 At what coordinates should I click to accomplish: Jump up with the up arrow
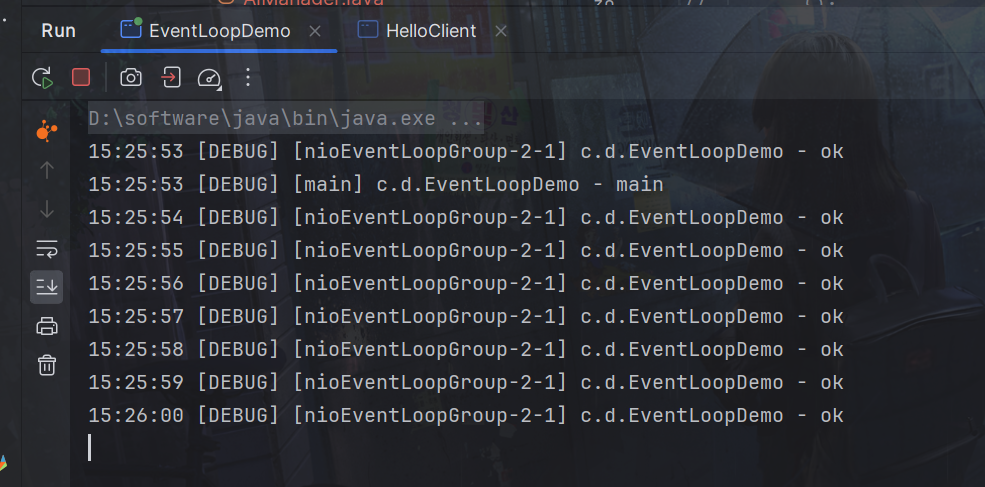pyautogui.click(x=46, y=169)
